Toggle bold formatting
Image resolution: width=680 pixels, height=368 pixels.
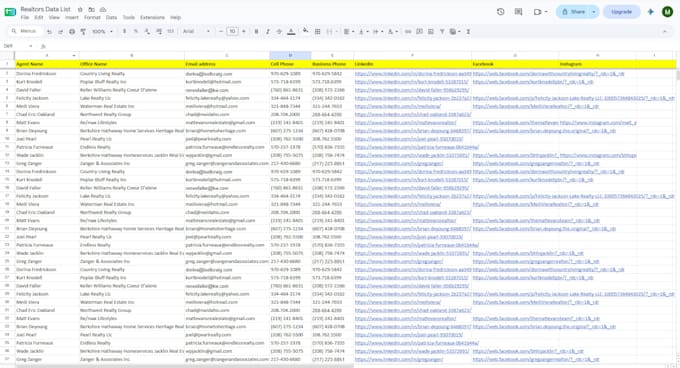(256, 32)
